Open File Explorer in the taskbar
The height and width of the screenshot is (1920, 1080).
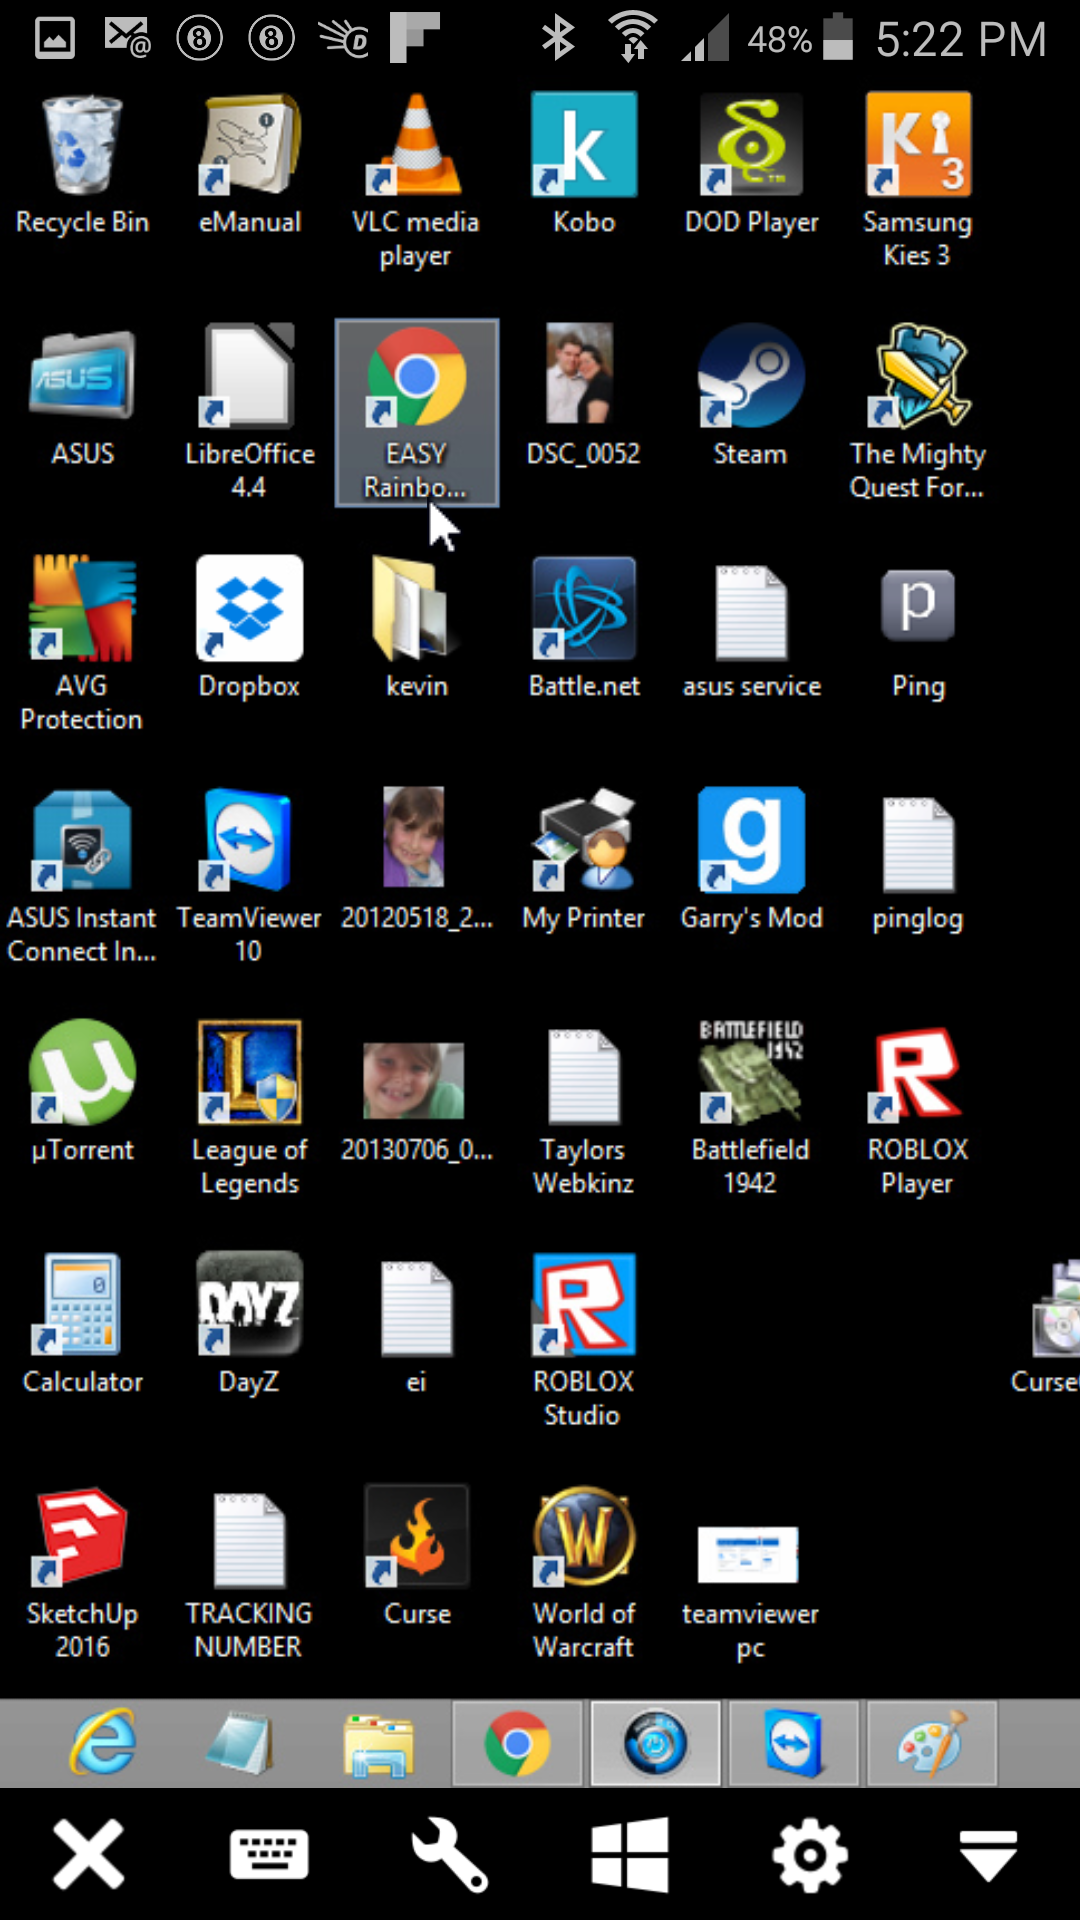pyautogui.click(x=378, y=1743)
